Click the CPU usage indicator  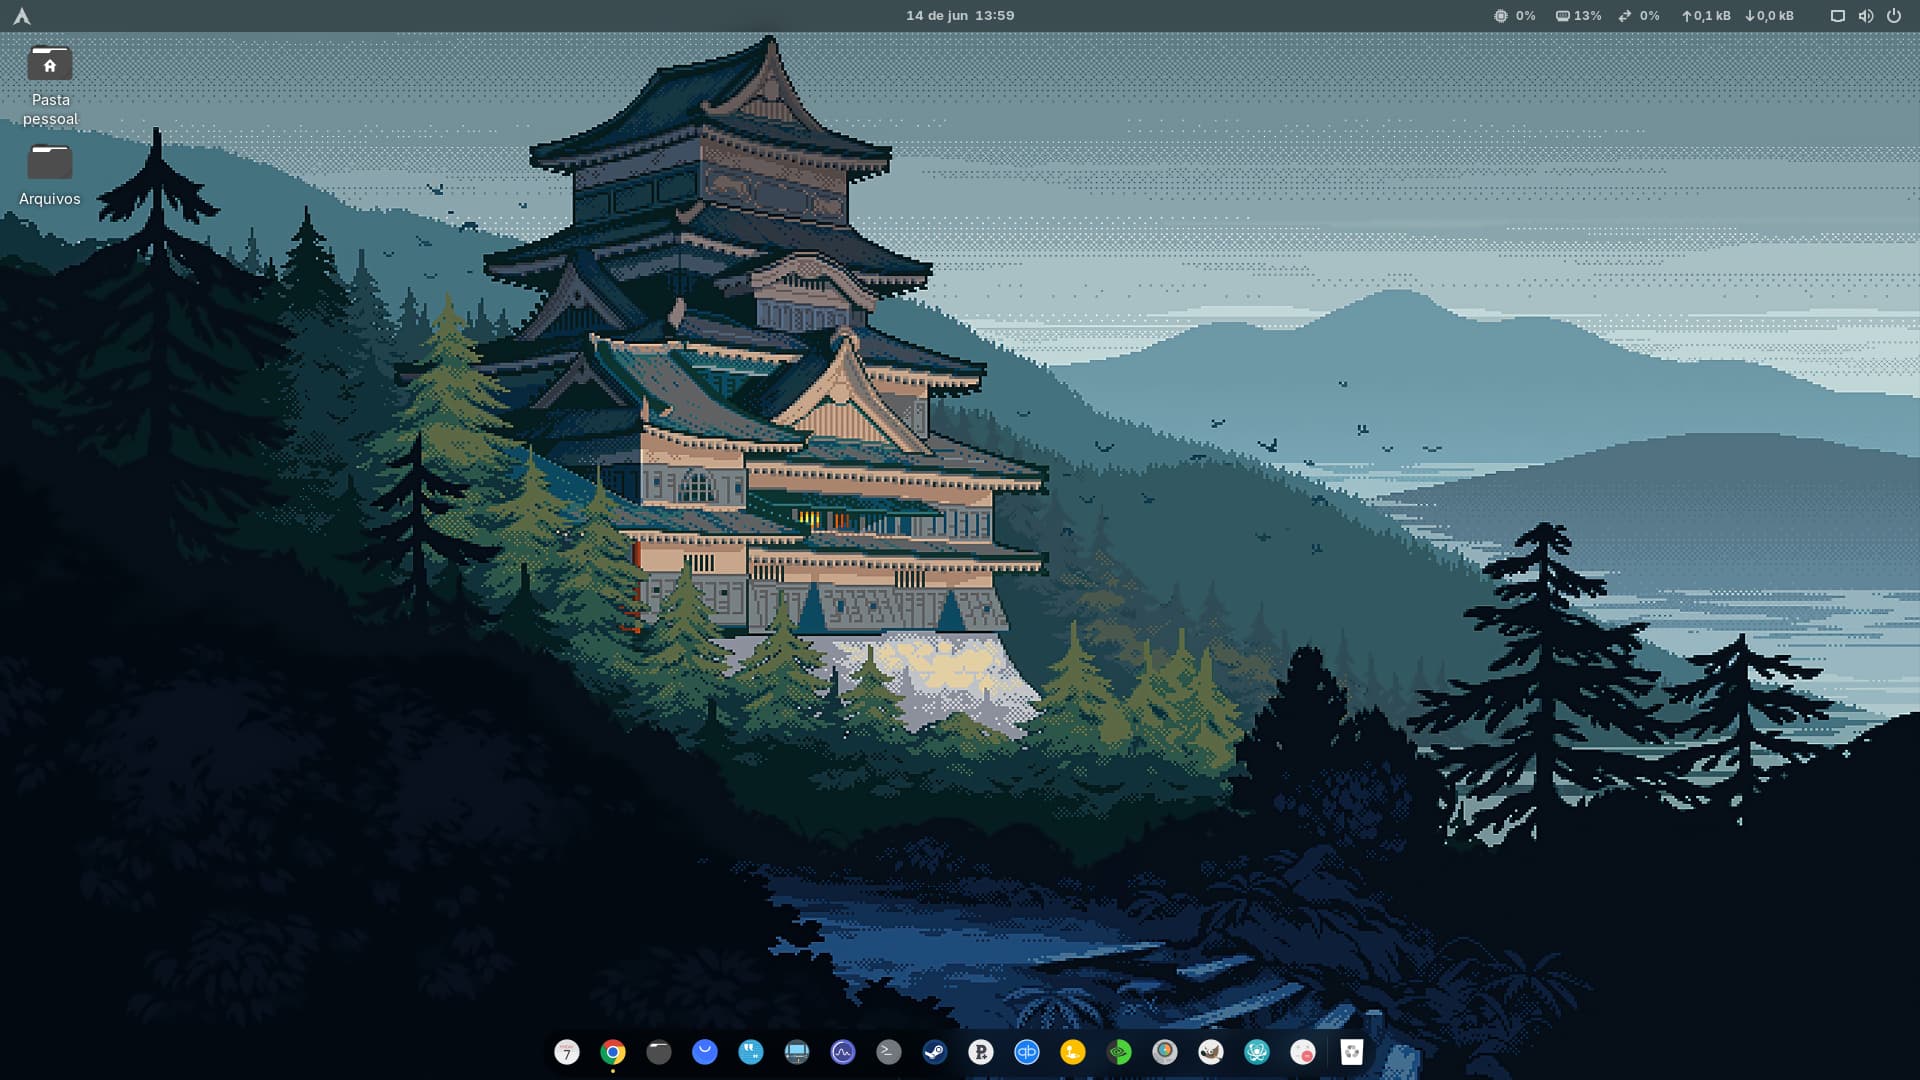tap(1515, 16)
